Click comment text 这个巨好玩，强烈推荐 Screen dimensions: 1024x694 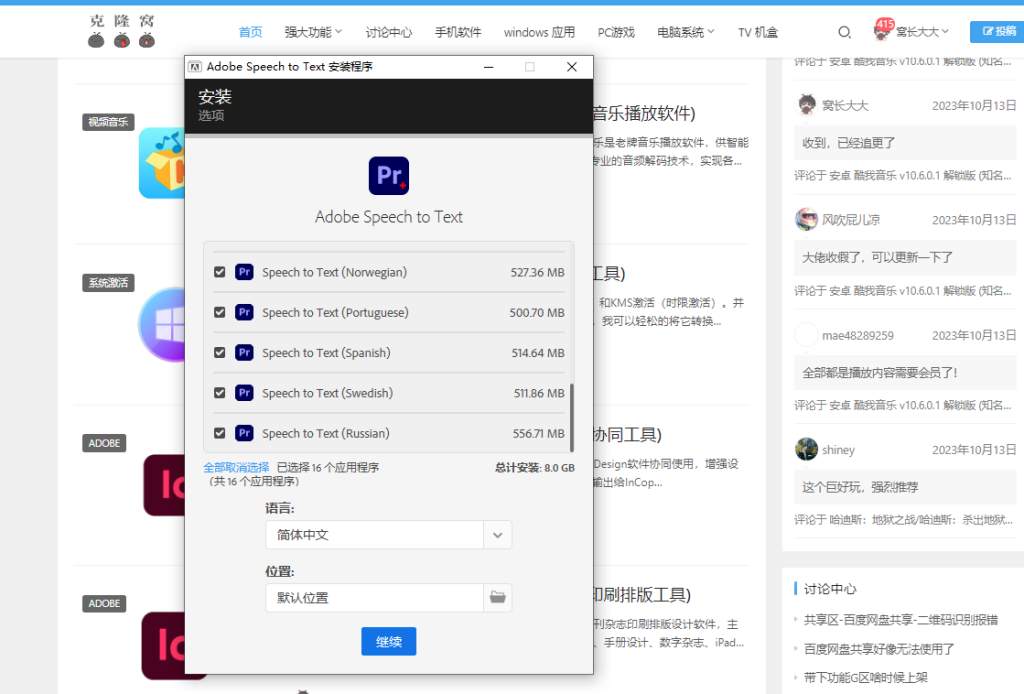[x=860, y=487]
